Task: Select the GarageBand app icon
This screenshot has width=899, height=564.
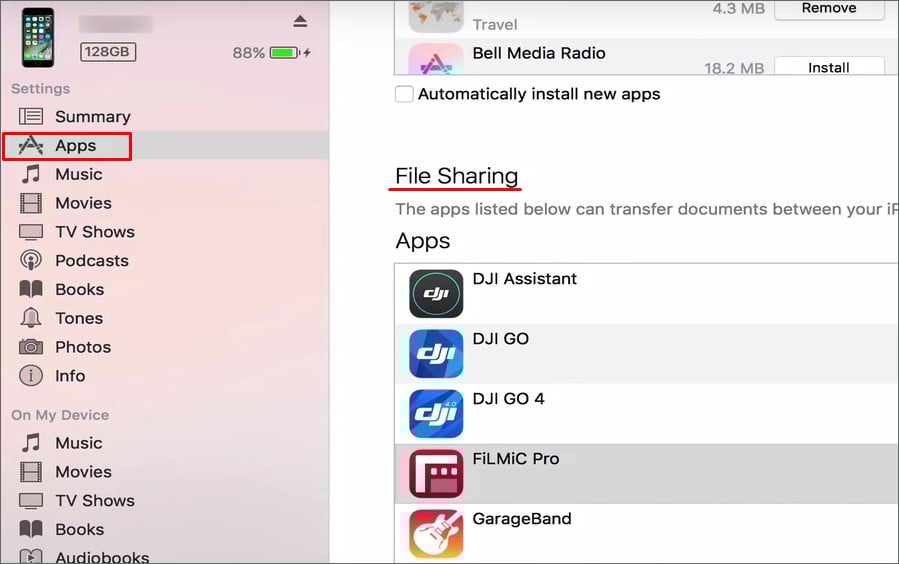Action: pyautogui.click(x=436, y=534)
